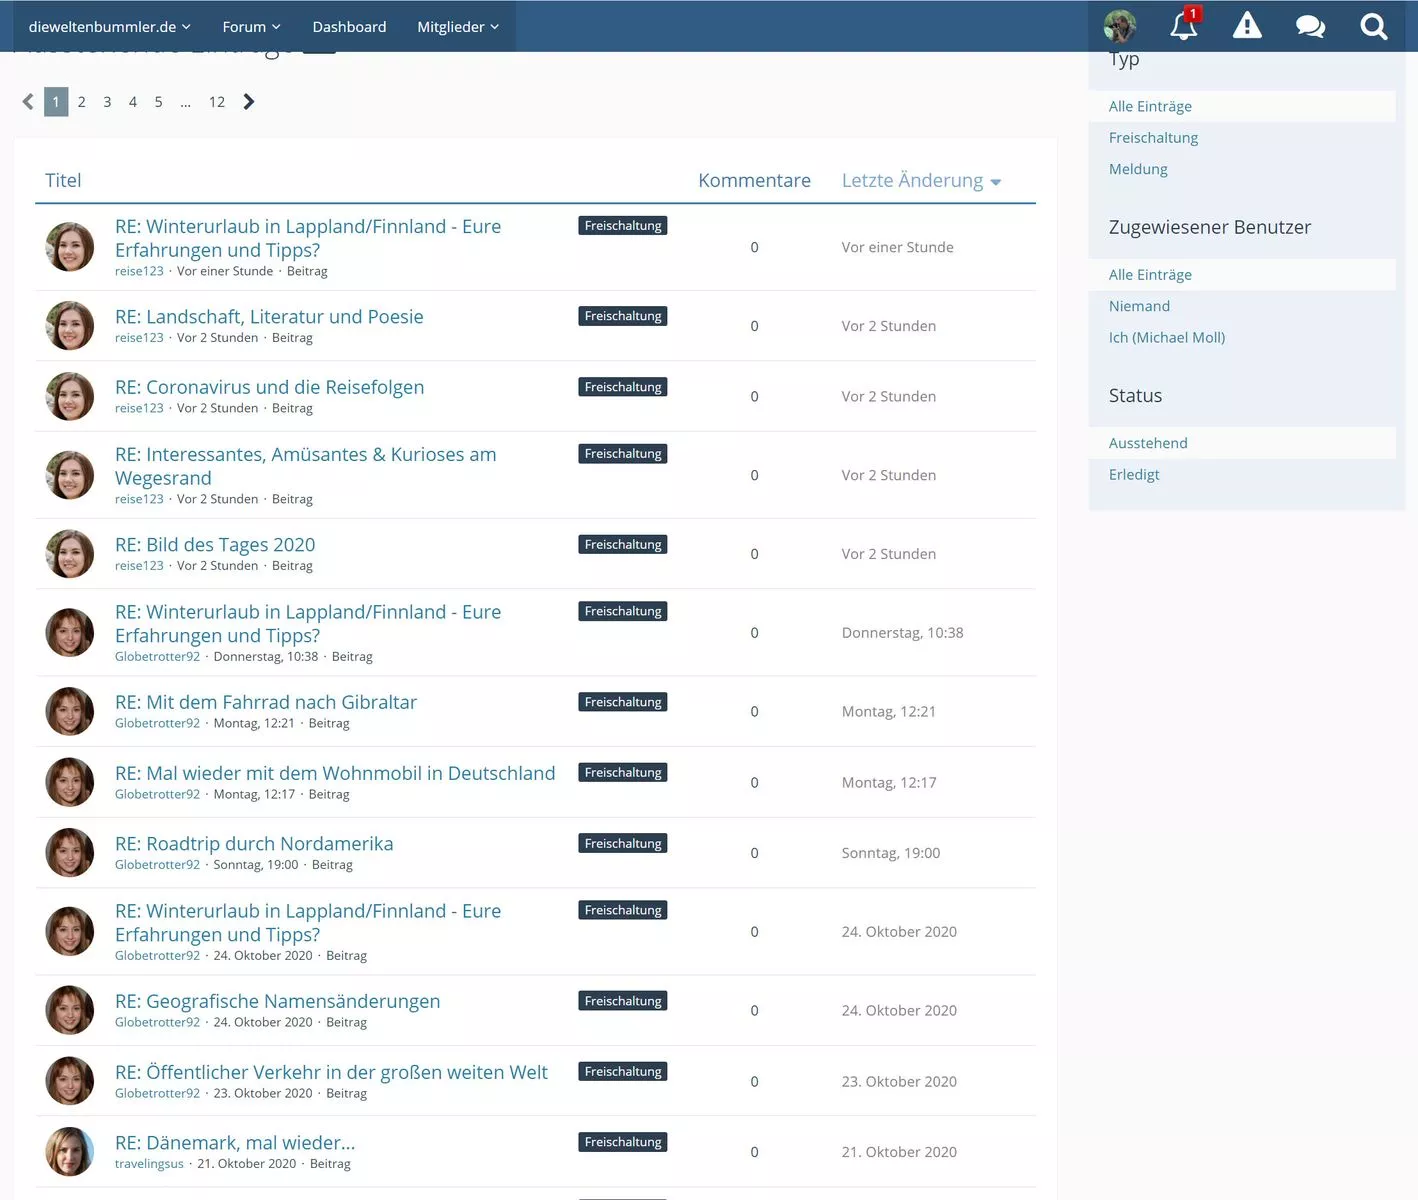
Task: Select assigned user filter Niemand
Action: tap(1139, 306)
